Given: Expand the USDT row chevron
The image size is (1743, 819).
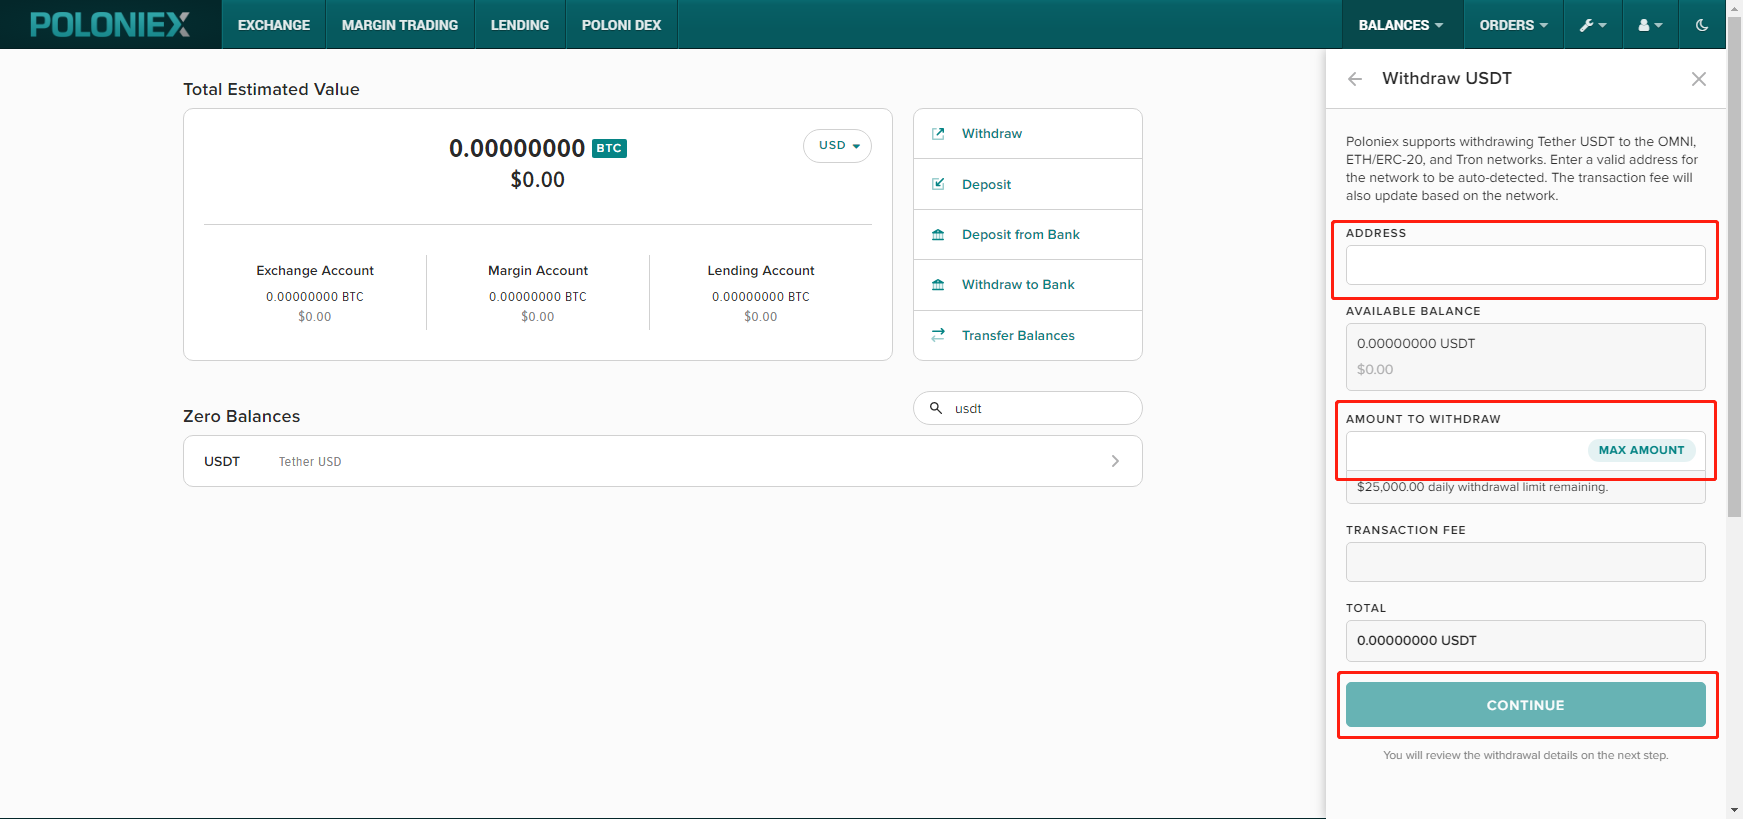Looking at the screenshot, I should (x=1115, y=461).
